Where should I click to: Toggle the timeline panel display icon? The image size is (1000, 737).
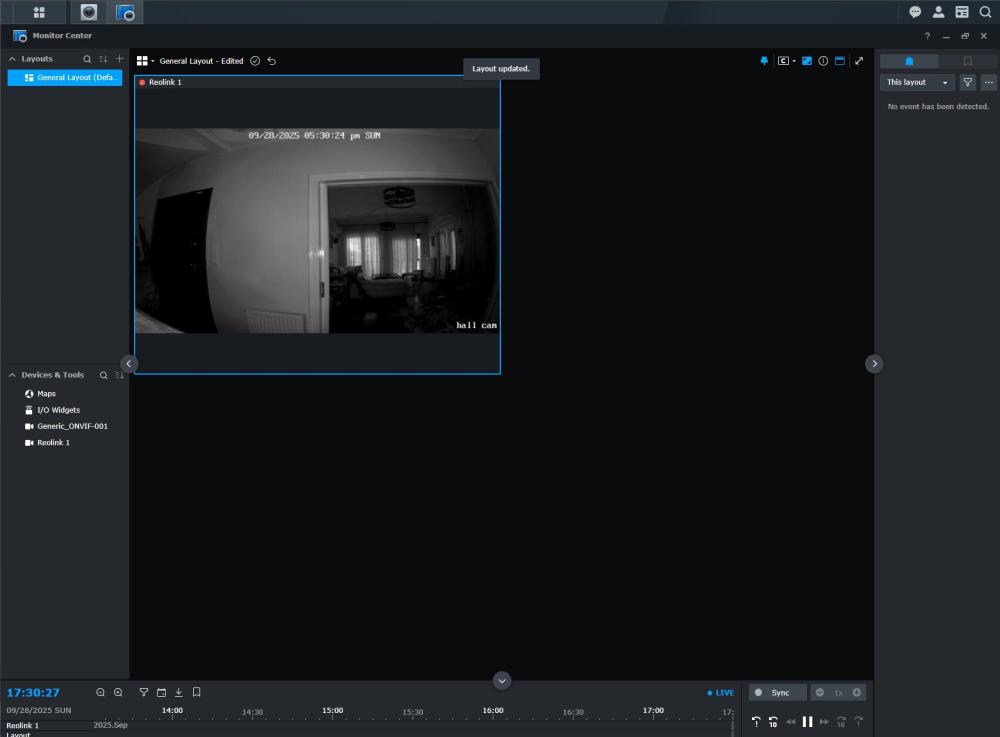tap(840, 61)
